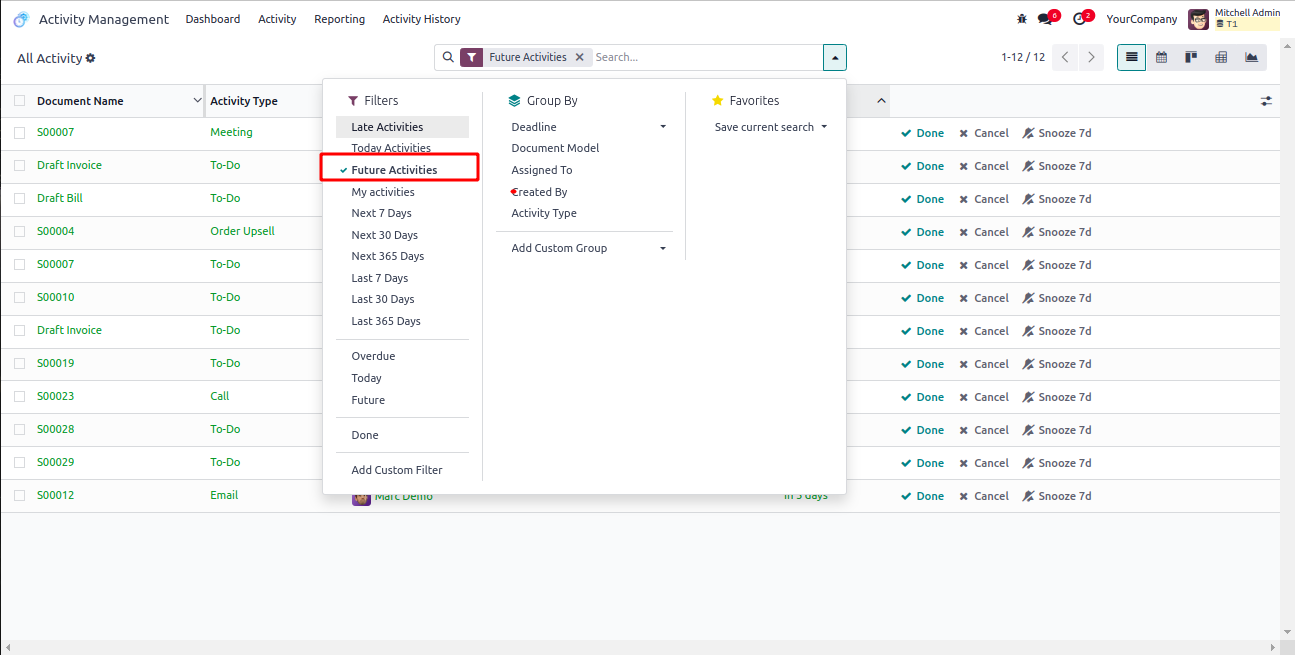Remove the Future Activities filter tag

(580, 57)
